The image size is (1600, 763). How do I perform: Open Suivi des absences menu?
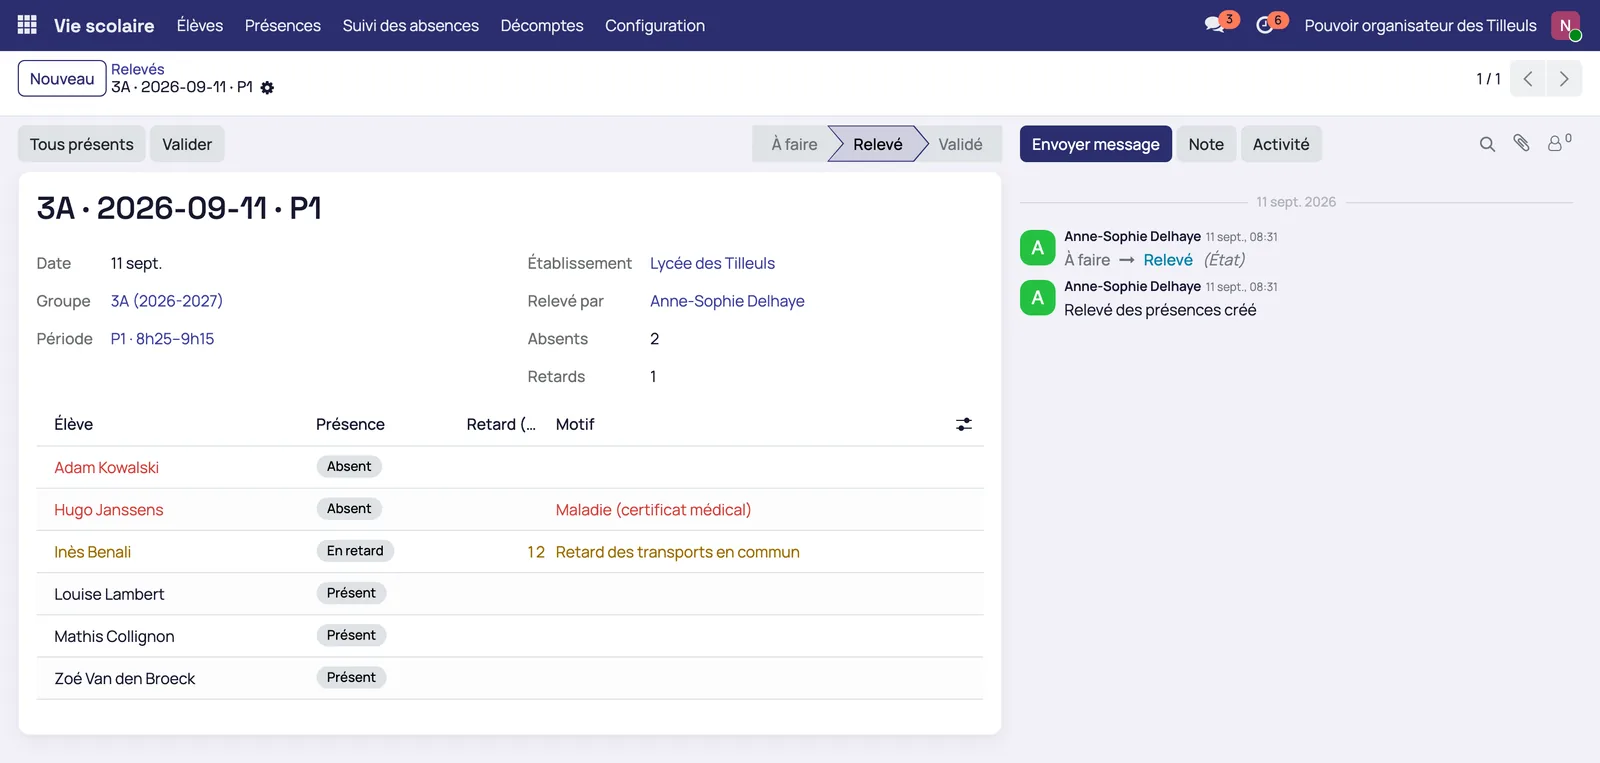[411, 25]
